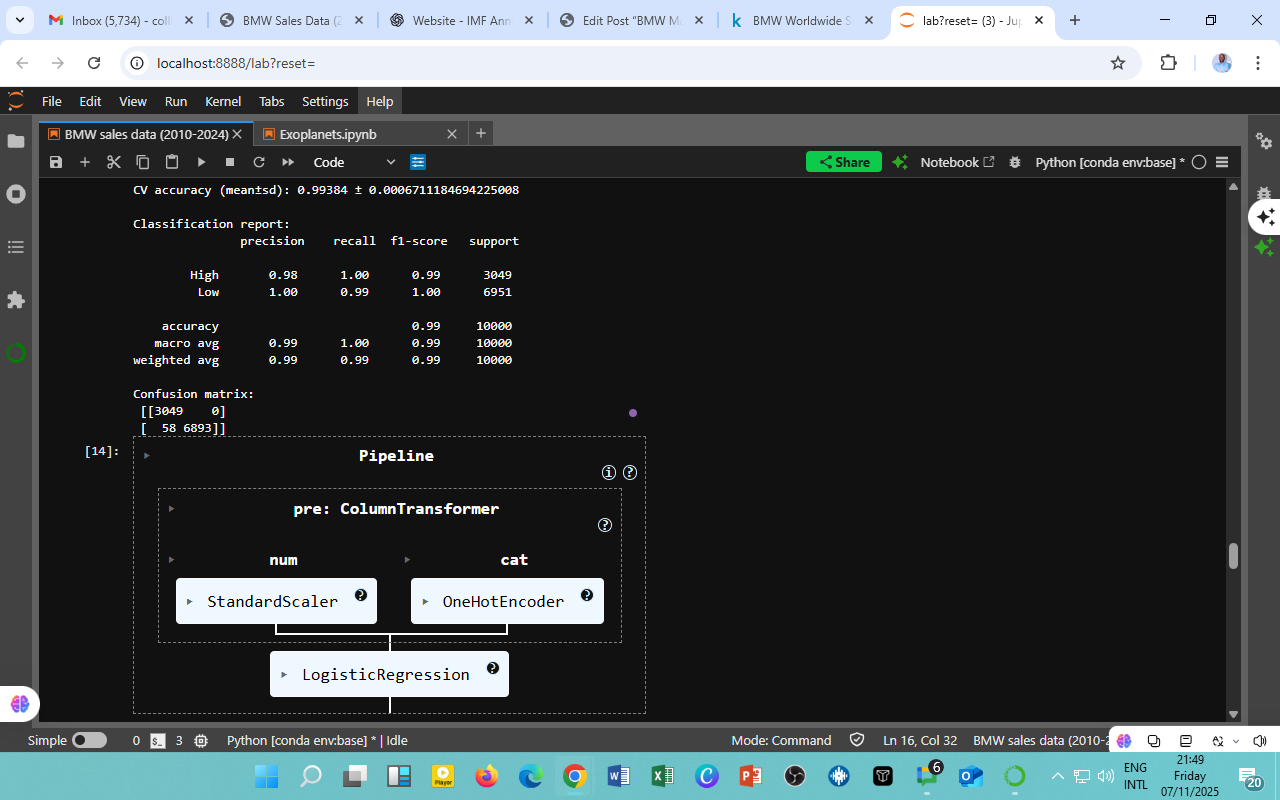
Task: Open the Kernel menu
Action: pyautogui.click(x=222, y=101)
